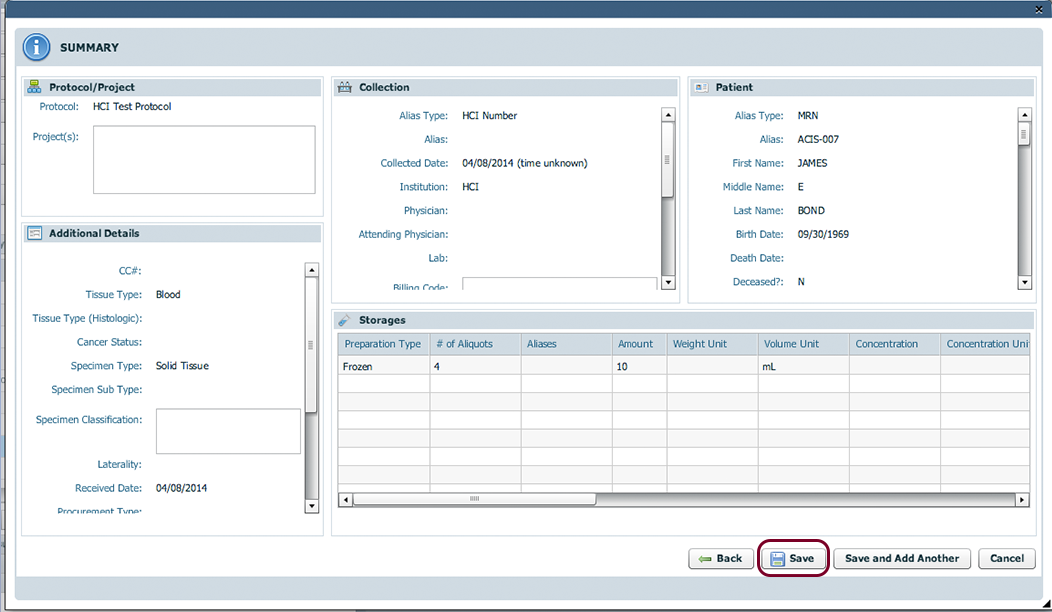Click the Storages panel vial icon
Viewport: 1052px width, 612px height.
[344, 320]
